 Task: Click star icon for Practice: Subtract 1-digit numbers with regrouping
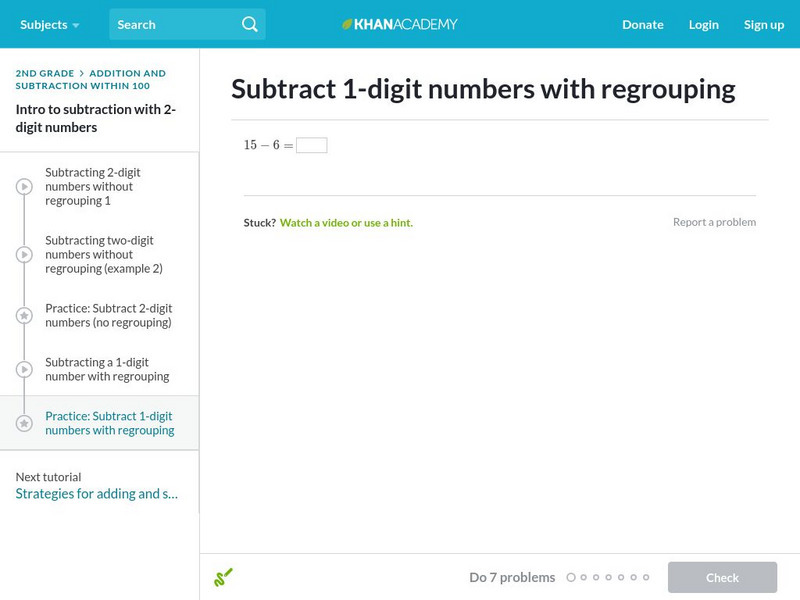click(x=24, y=423)
